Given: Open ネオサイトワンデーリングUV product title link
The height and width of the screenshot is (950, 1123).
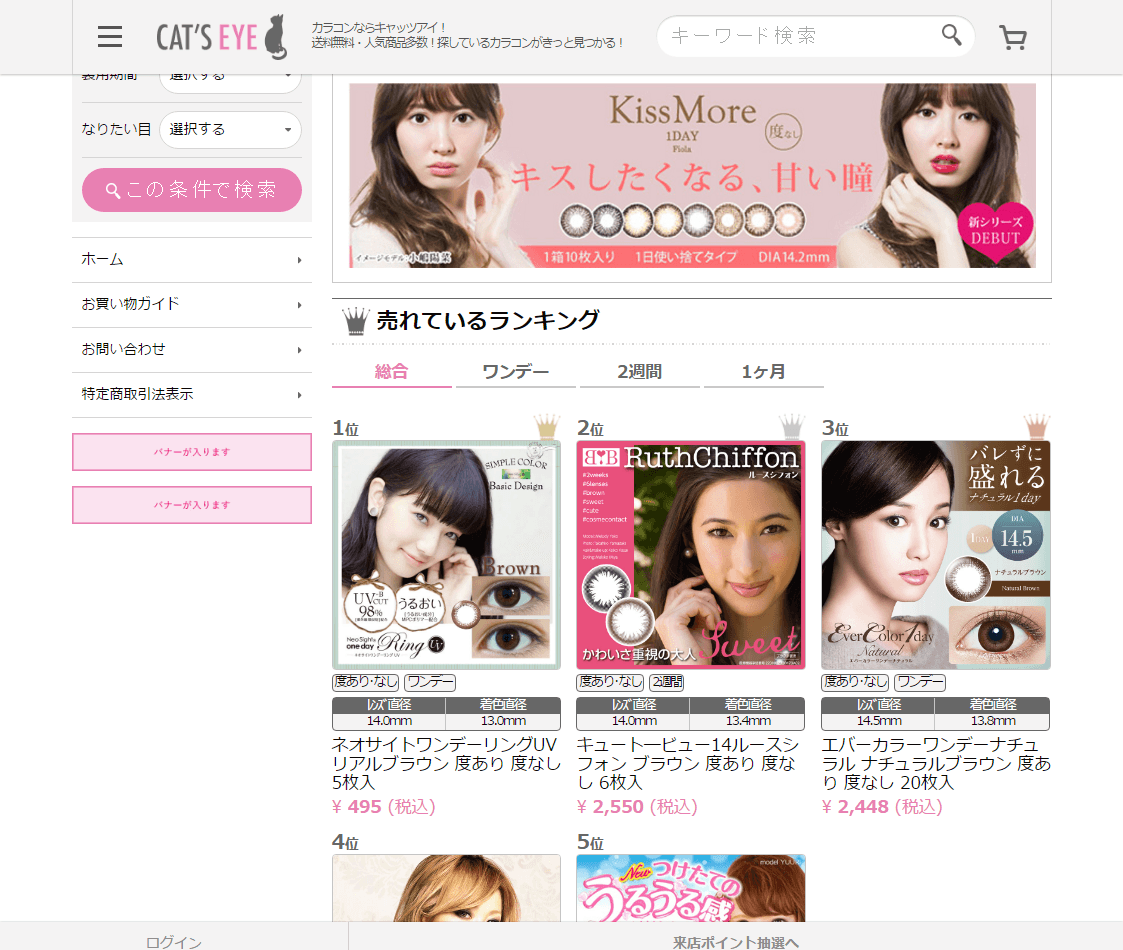Looking at the screenshot, I should coord(446,764).
